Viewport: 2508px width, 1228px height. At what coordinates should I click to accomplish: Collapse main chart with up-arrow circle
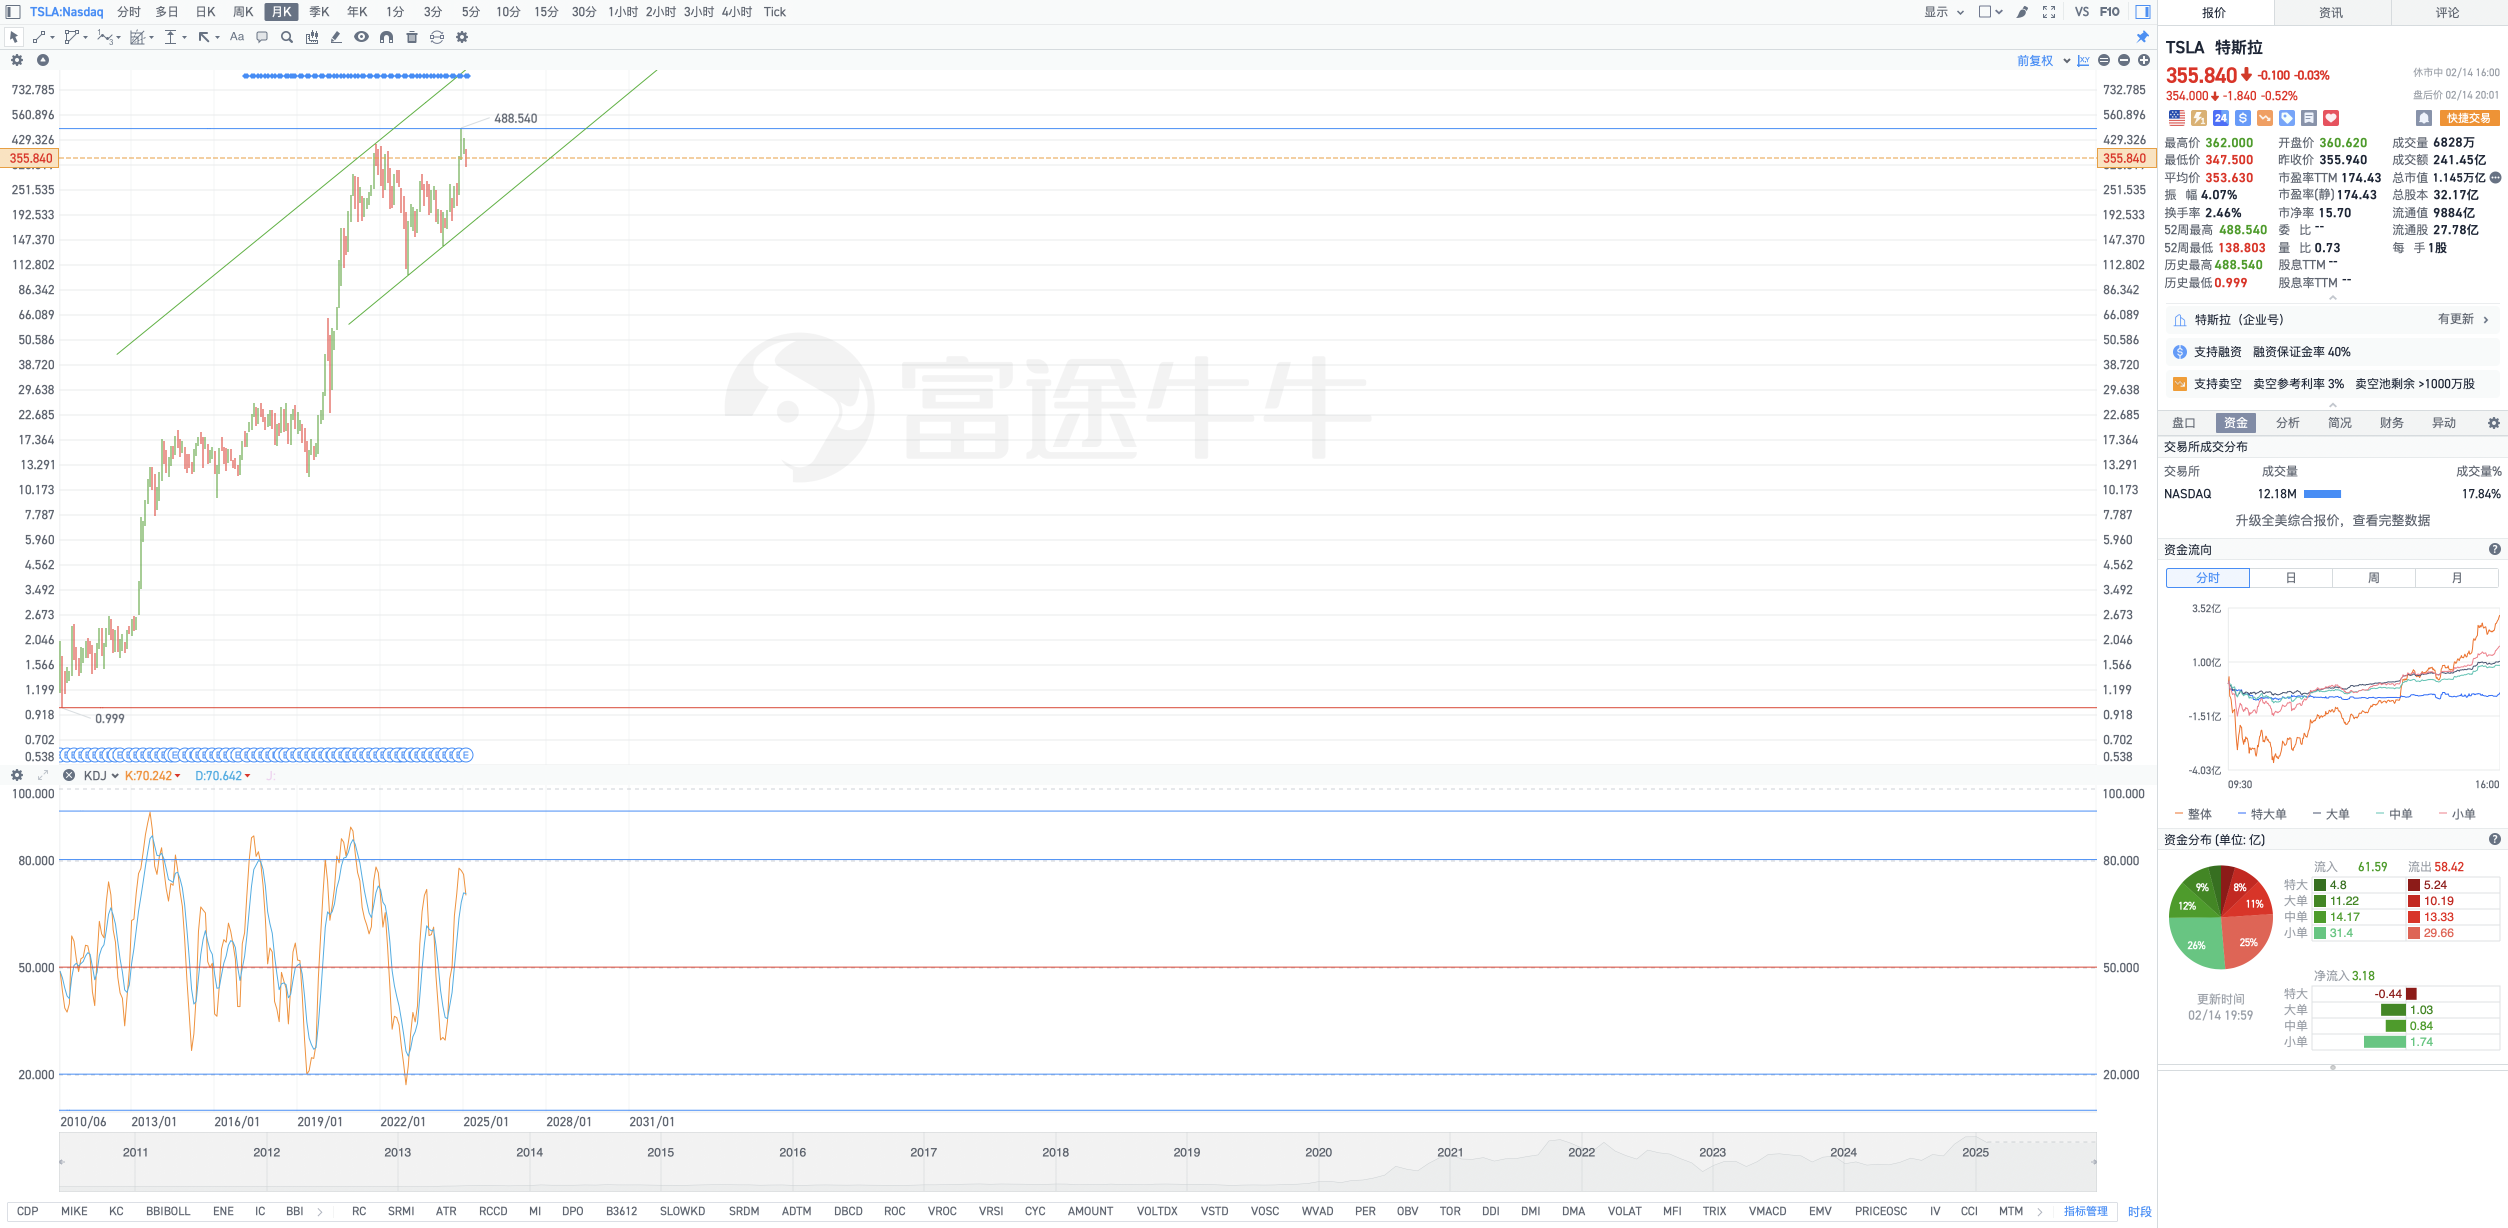tap(43, 60)
